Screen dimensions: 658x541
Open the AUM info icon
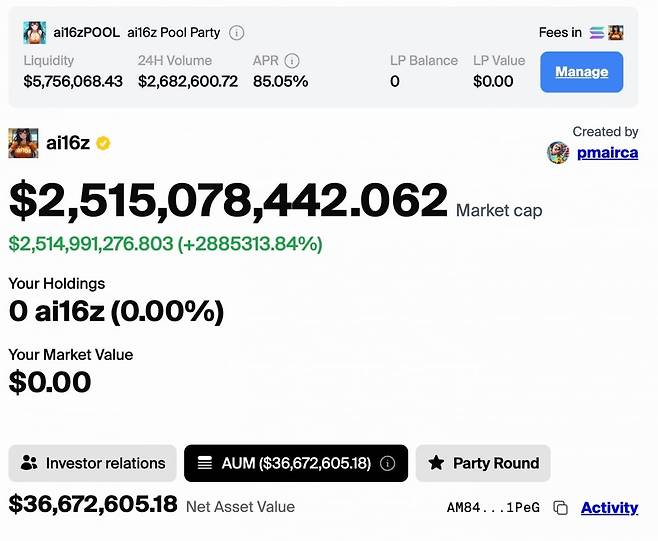[388, 464]
